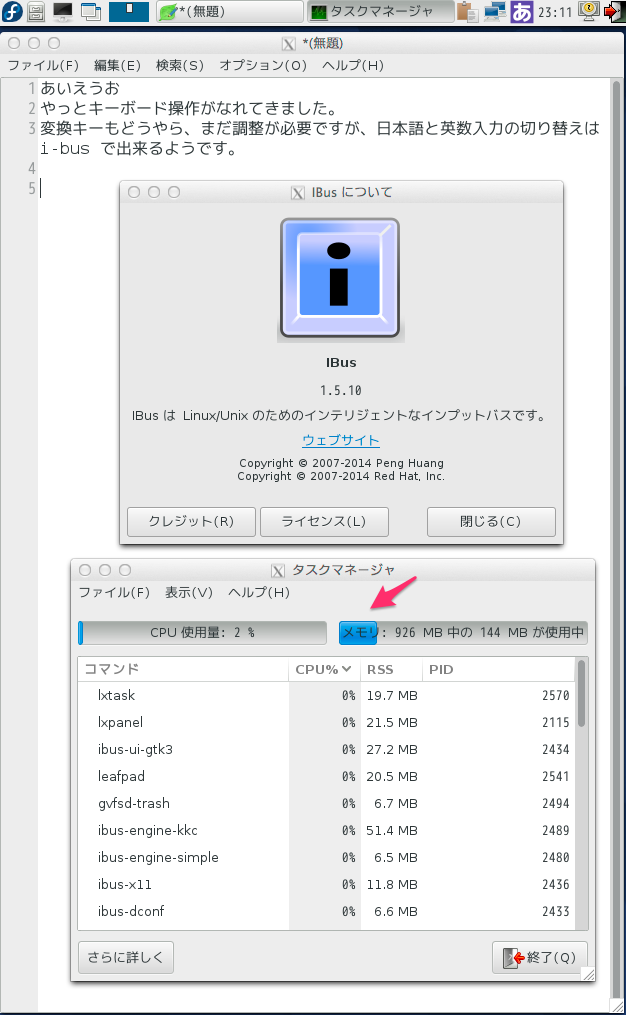
Task: Switch to the *(無題) leafpad taskbar entry
Action: tap(229, 11)
